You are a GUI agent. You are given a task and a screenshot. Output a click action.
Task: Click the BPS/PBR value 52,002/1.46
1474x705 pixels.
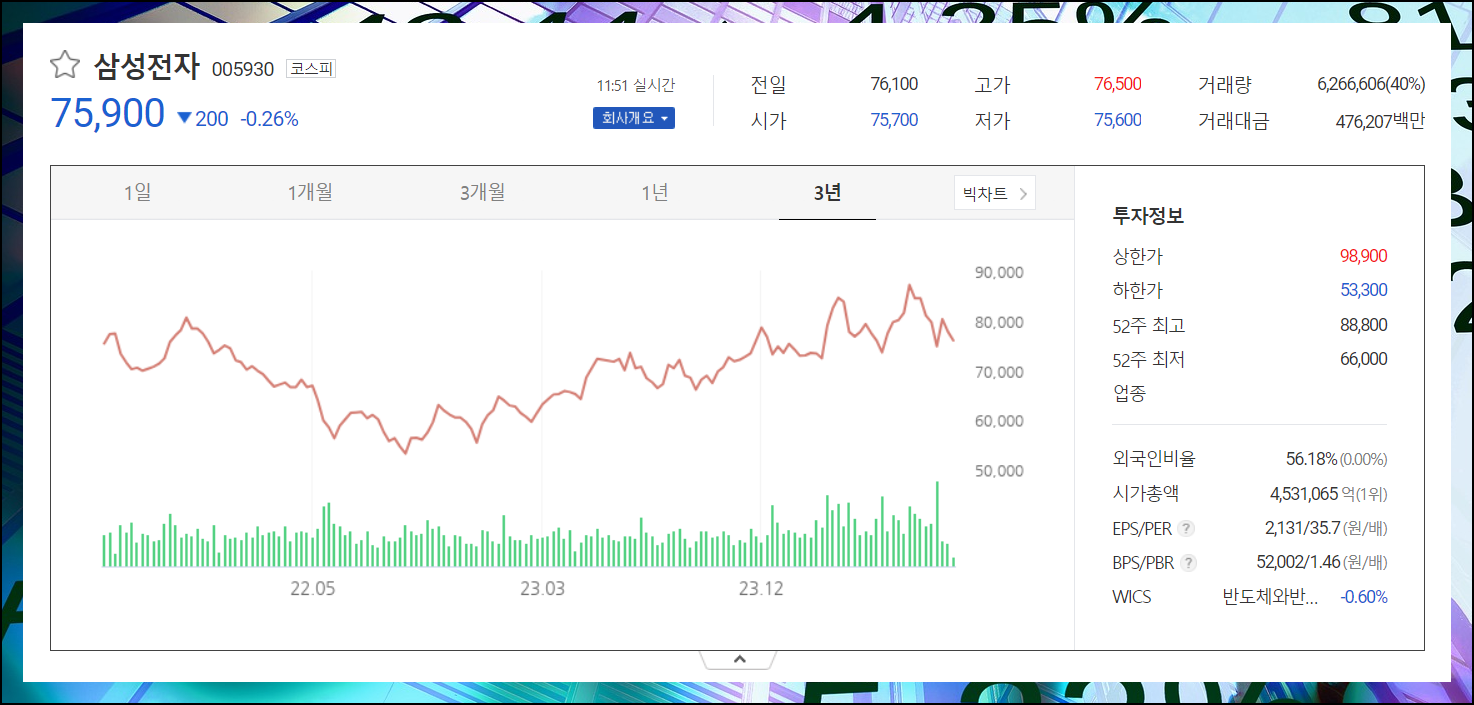(x=1298, y=562)
